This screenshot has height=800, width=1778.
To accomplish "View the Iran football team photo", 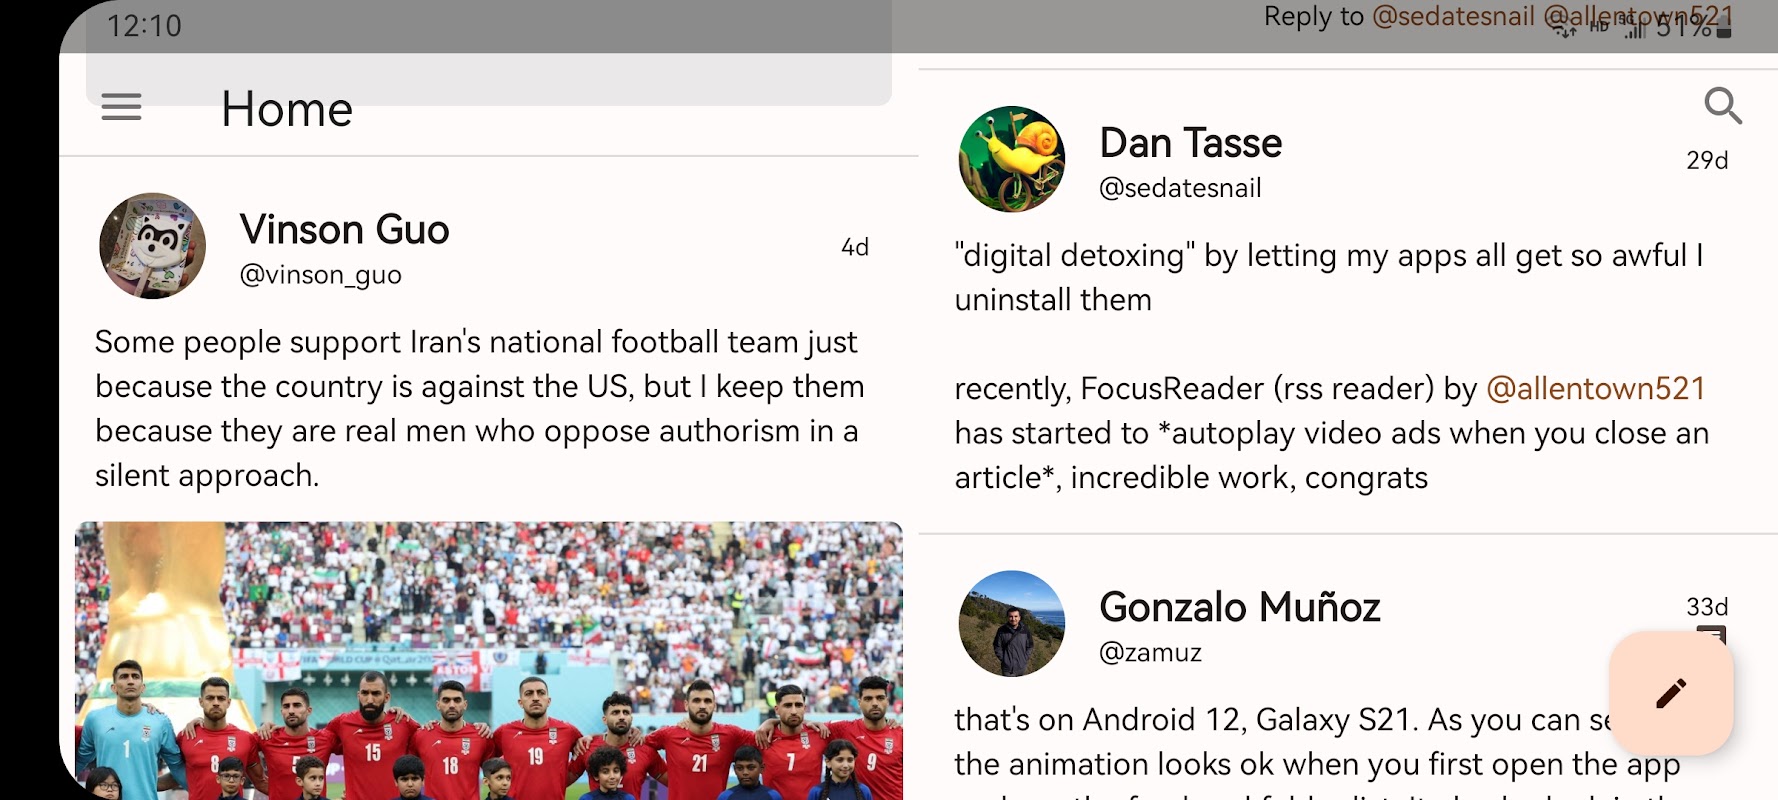I will tap(489, 660).
